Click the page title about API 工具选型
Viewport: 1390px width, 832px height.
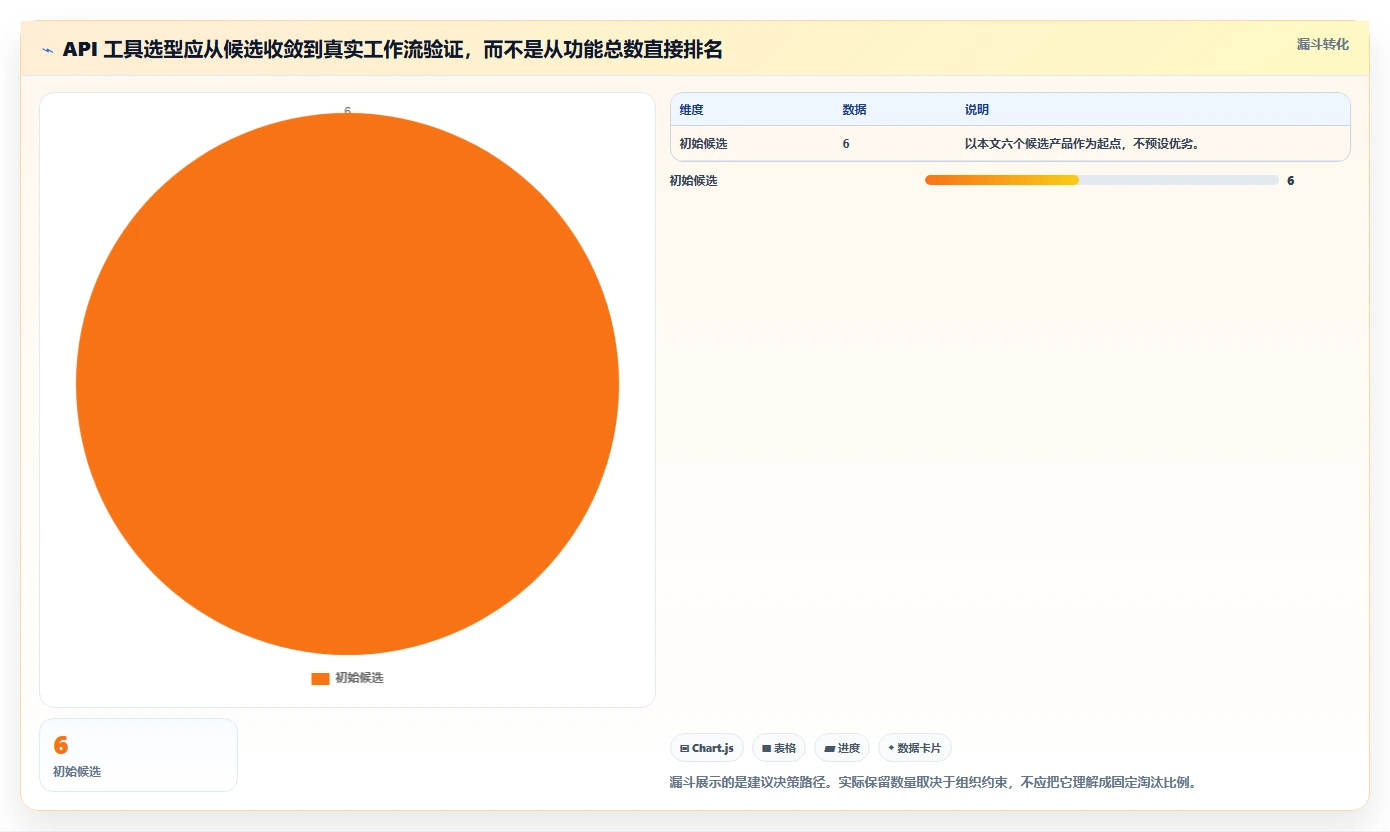click(x=392, y=50)
